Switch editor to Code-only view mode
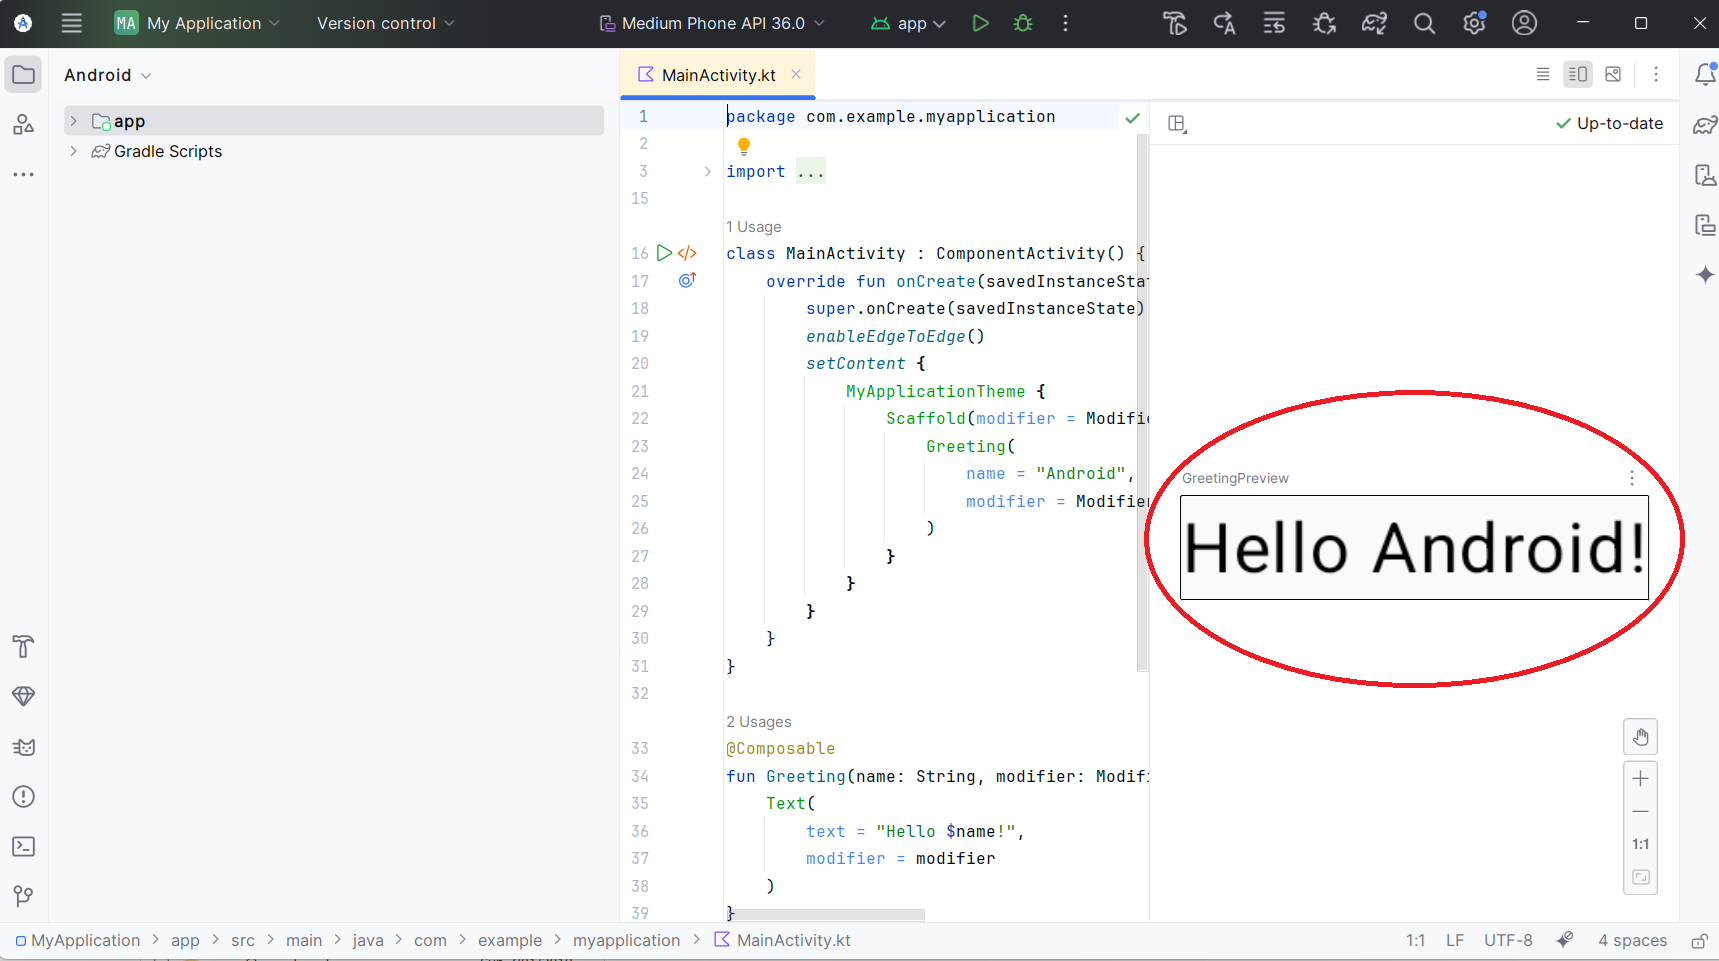The image size is (1719, 961). point(1543,74)
